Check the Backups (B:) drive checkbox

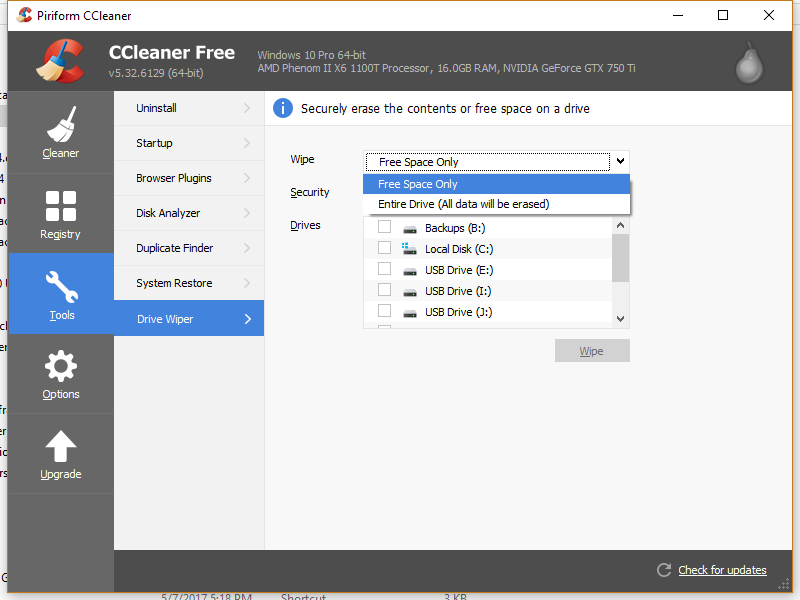[384, 227]
